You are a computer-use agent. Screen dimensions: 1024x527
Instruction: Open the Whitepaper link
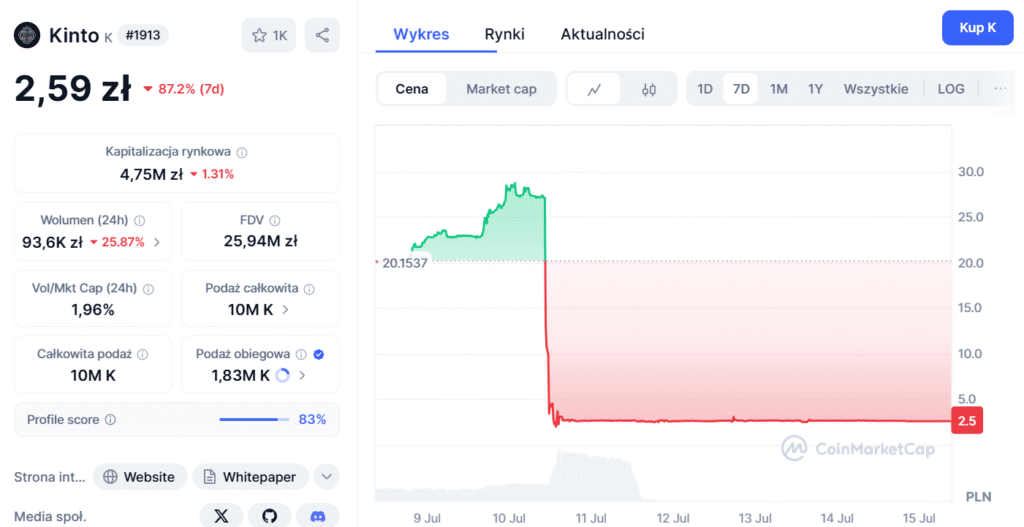click(249, 477)
